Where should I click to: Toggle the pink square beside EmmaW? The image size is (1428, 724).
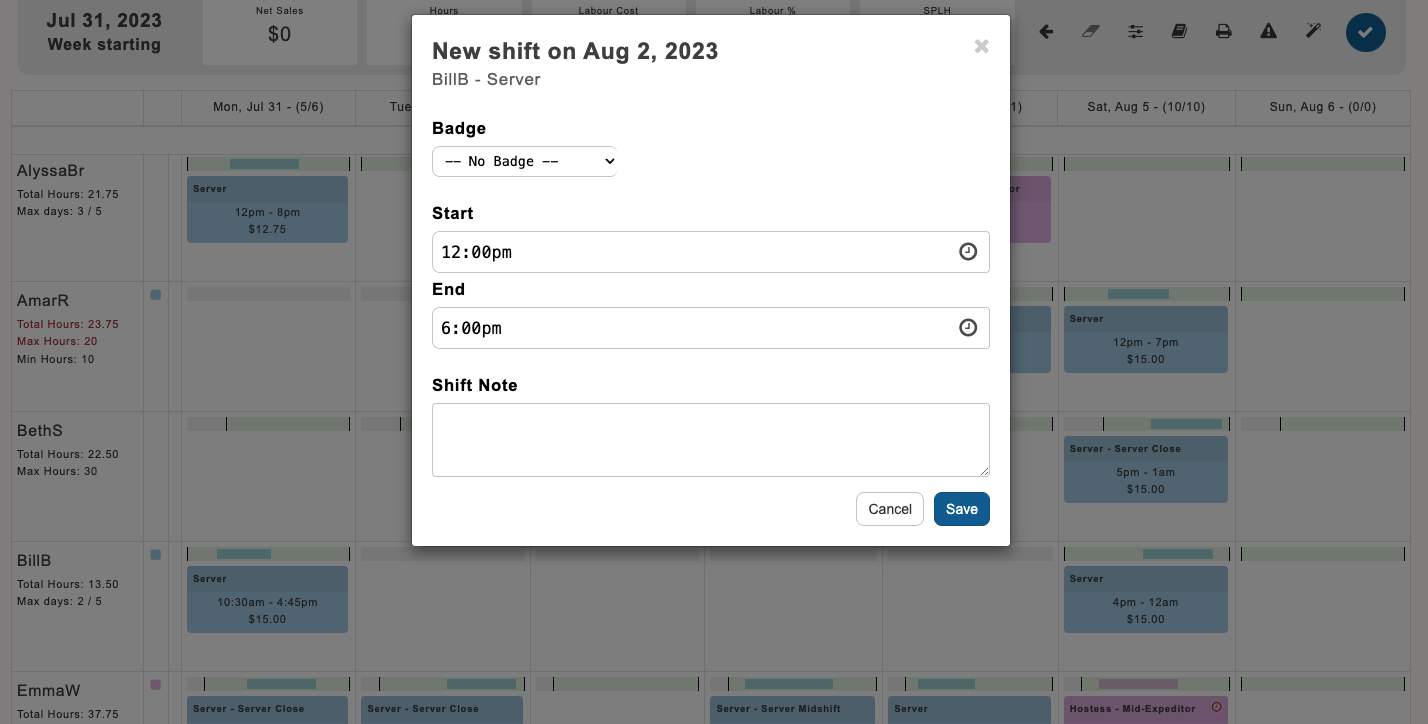coord(156,684)
